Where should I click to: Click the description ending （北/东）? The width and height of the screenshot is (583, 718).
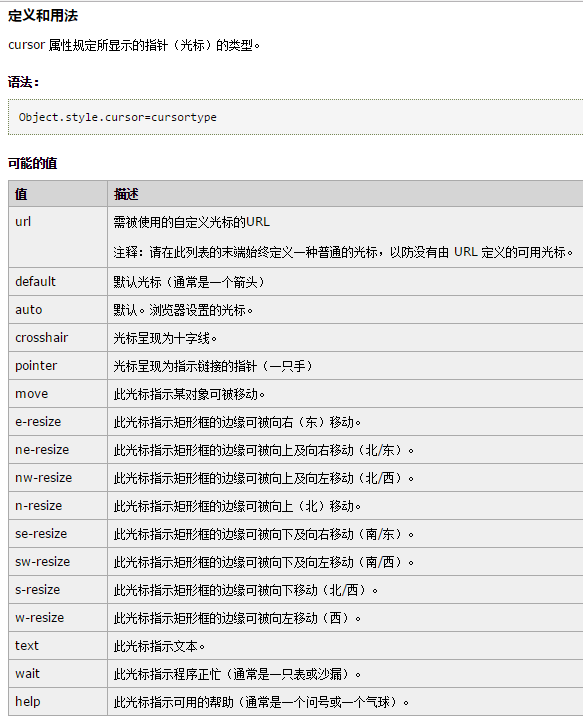pos(264,450)
